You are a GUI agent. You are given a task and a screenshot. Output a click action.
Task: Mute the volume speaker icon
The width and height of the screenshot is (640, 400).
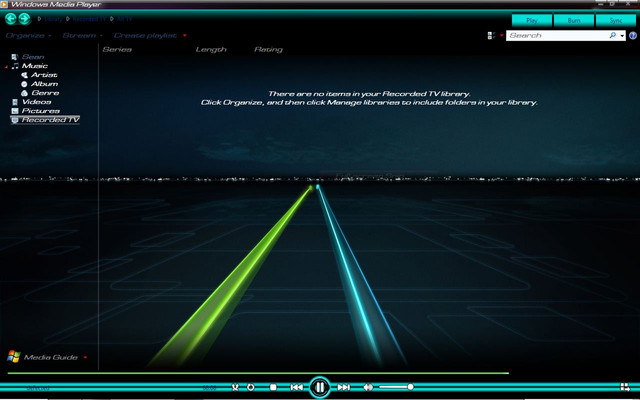(x=368, y=387)
